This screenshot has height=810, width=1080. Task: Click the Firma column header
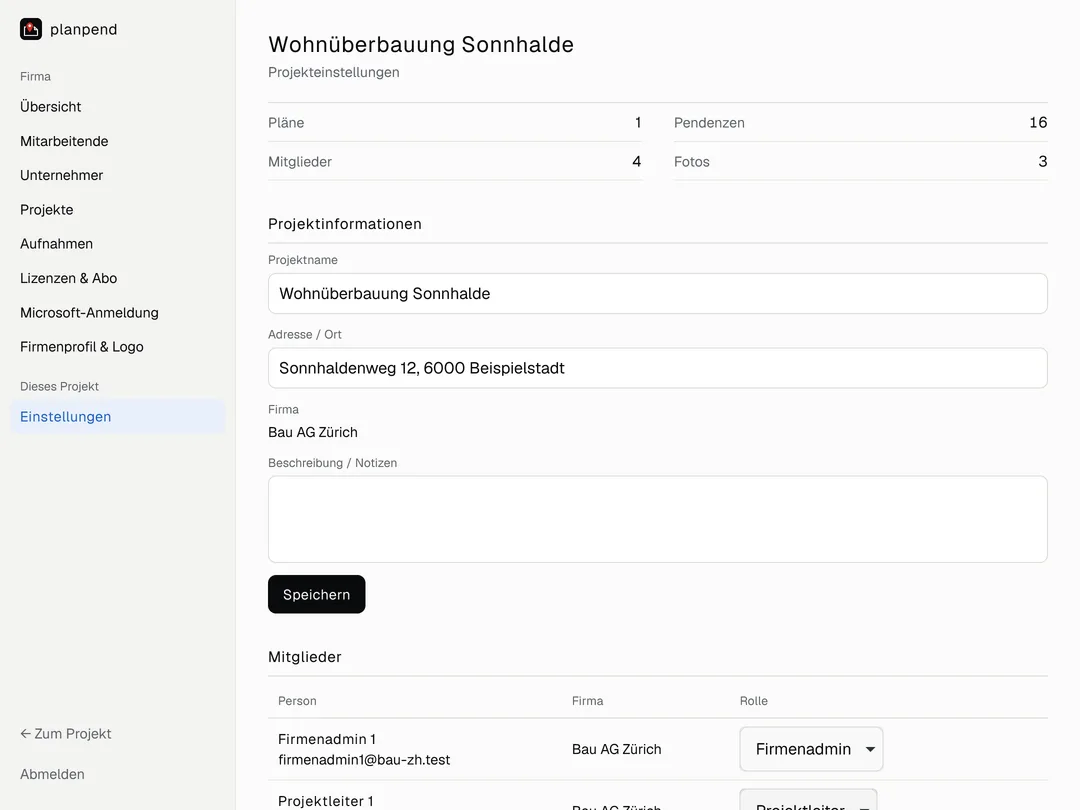(x=588, y=700)
